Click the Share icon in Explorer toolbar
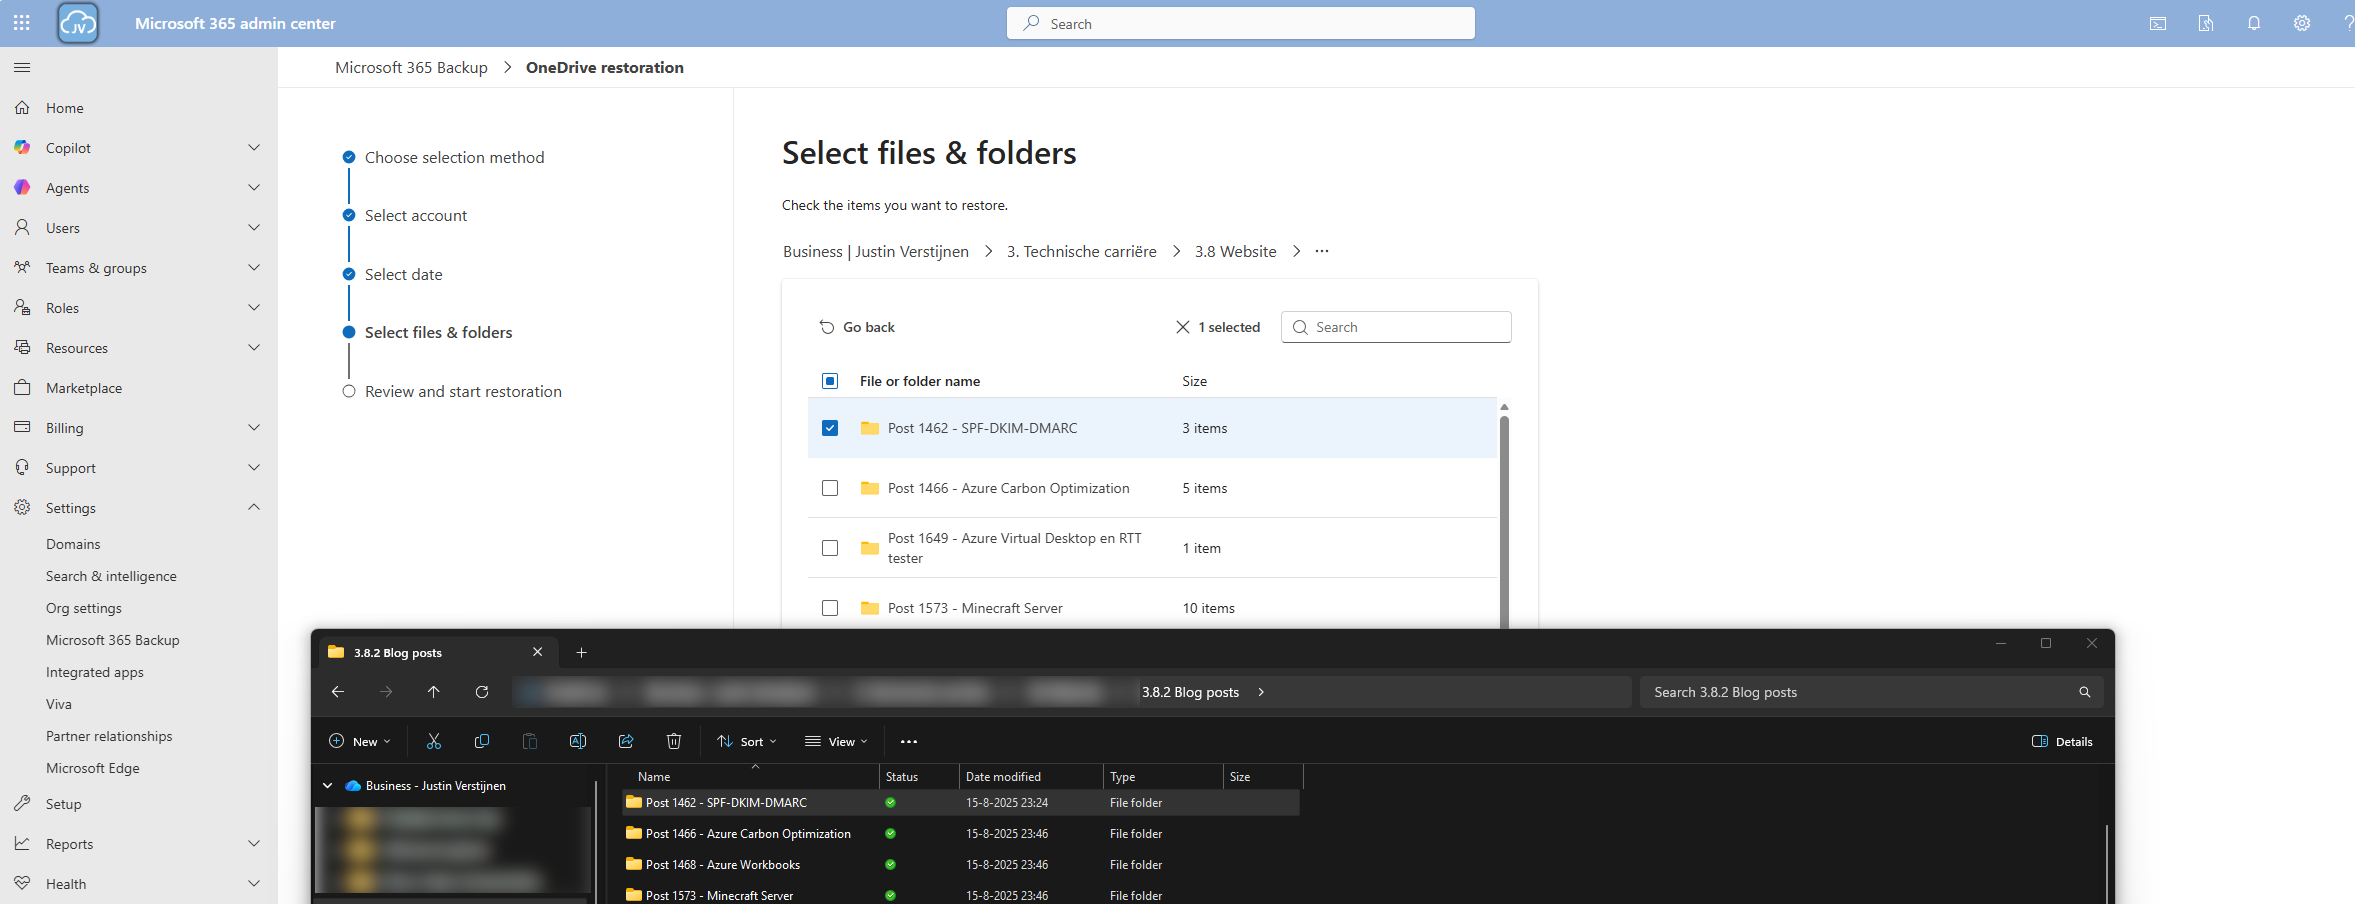 tap(626, 741)
